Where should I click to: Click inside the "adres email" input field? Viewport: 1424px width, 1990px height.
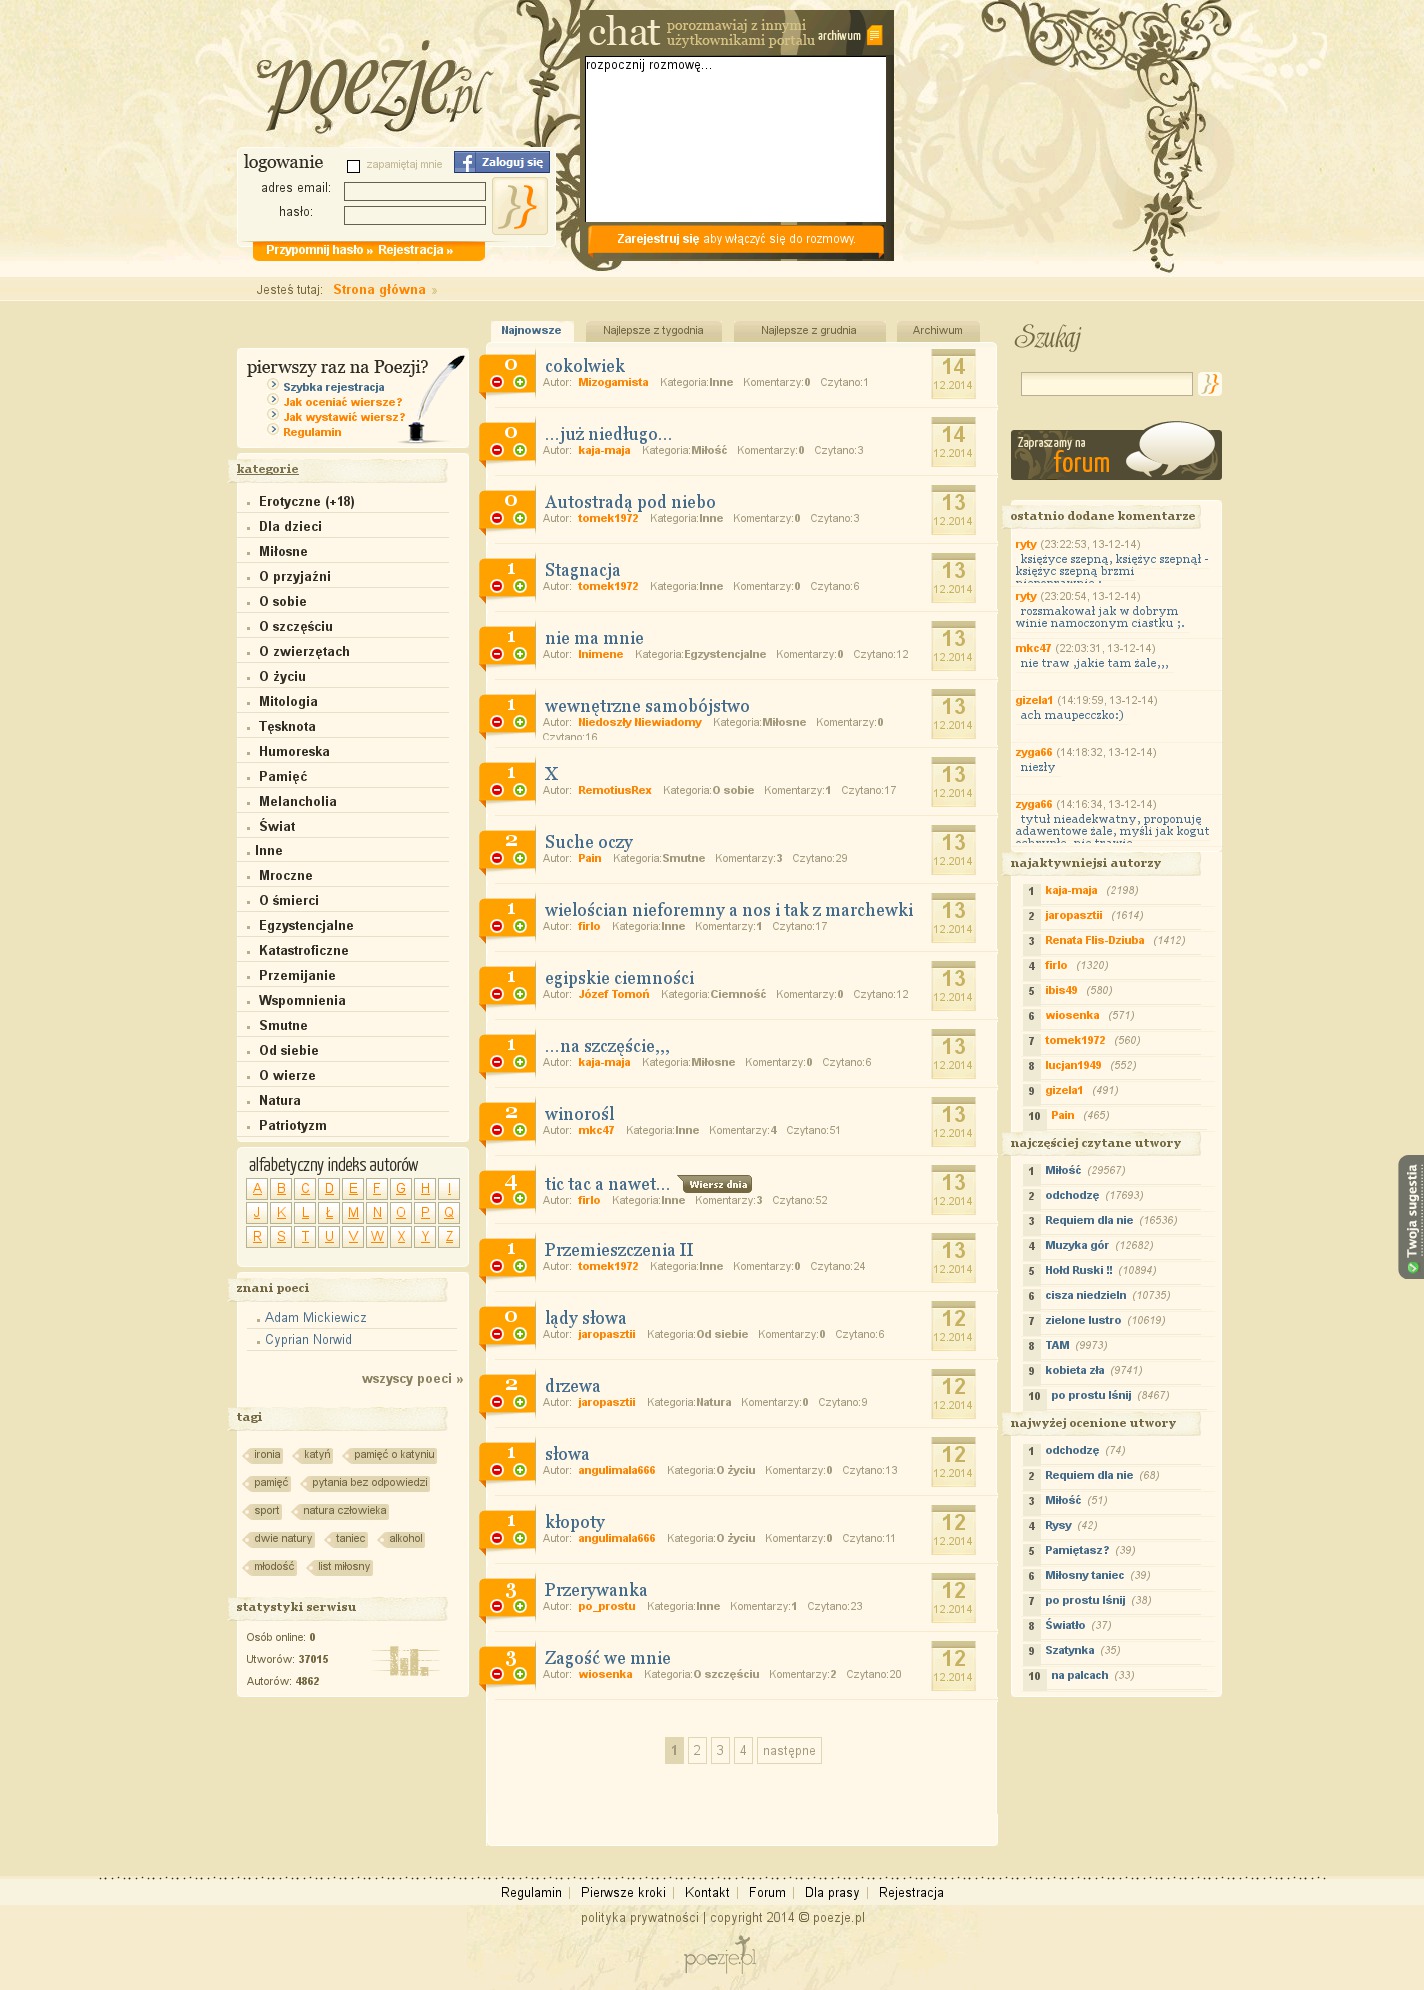point(415,191)
